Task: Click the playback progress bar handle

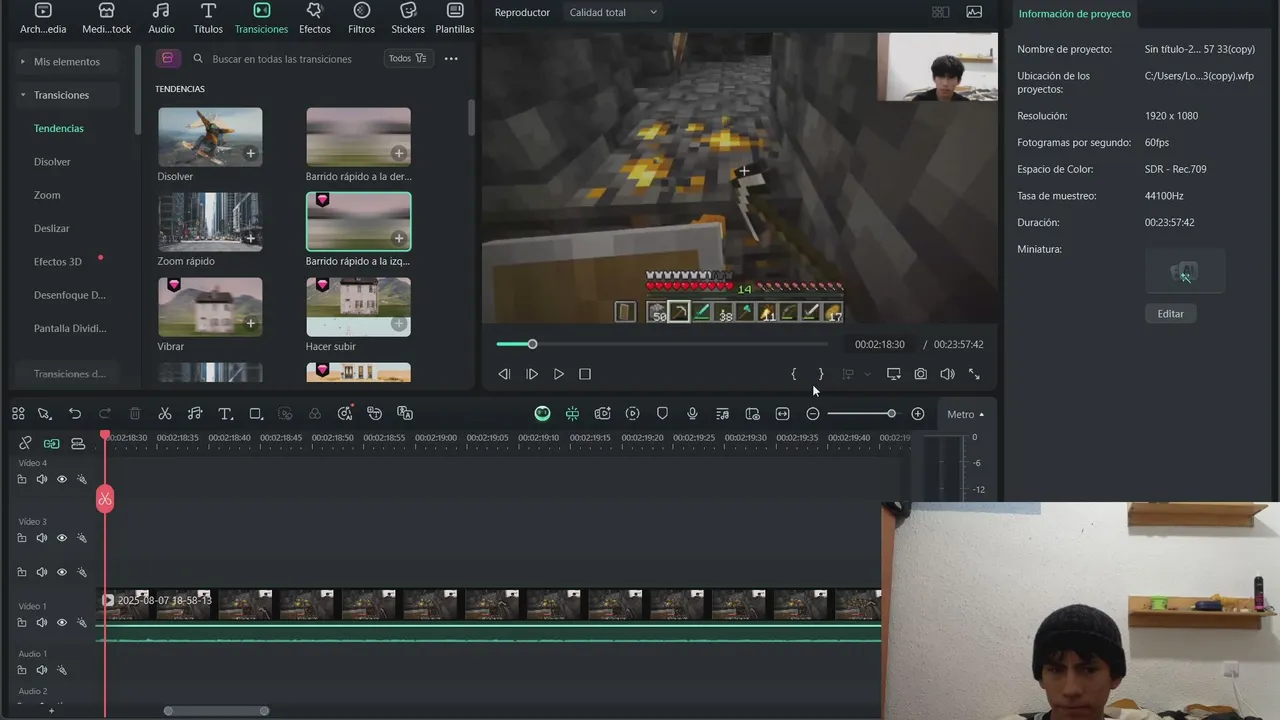Action: tap(532, 344)
